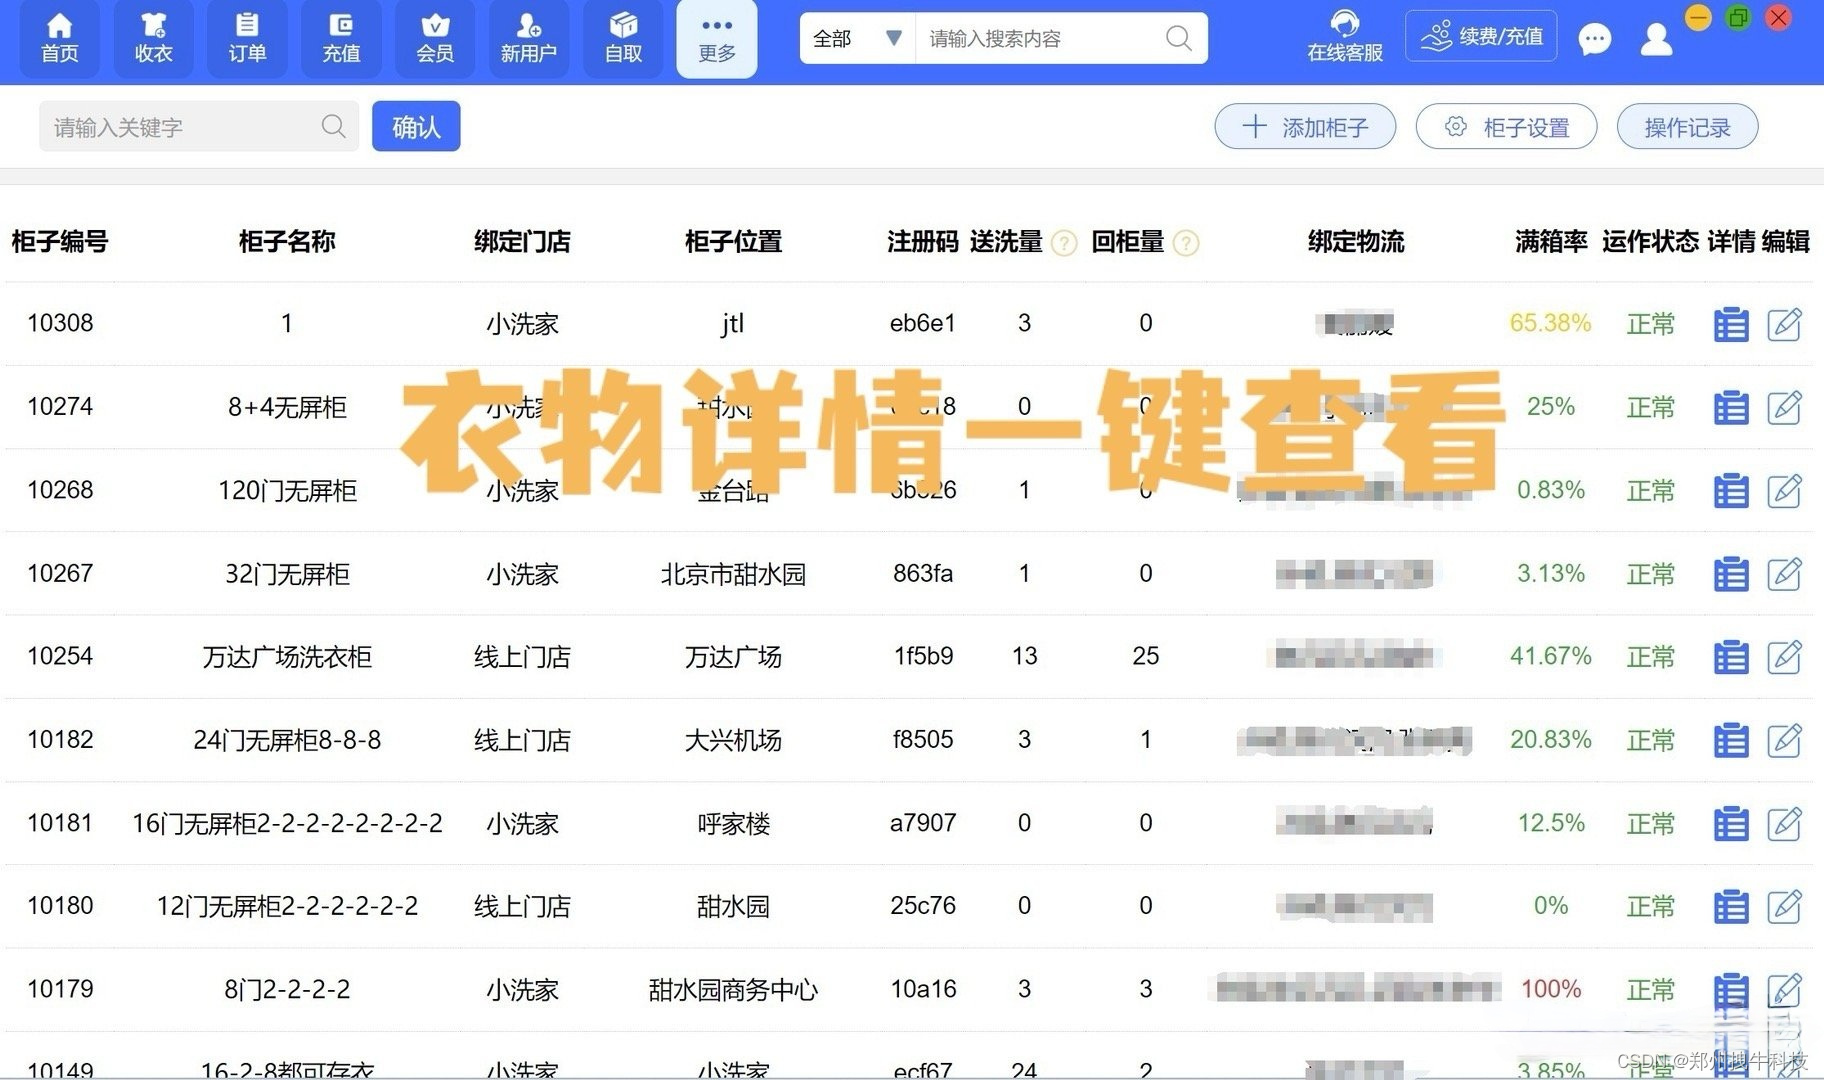Open the 更多 more menu

[x=717, y=38]
